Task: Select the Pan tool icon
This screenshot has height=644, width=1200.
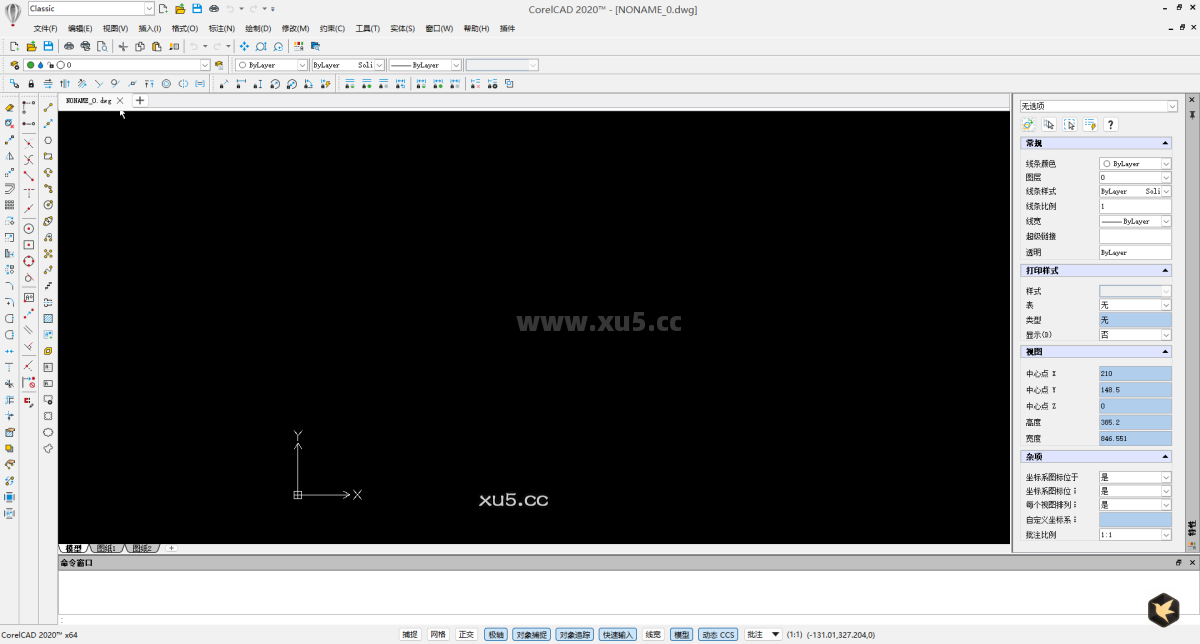Action: point(244,46)
